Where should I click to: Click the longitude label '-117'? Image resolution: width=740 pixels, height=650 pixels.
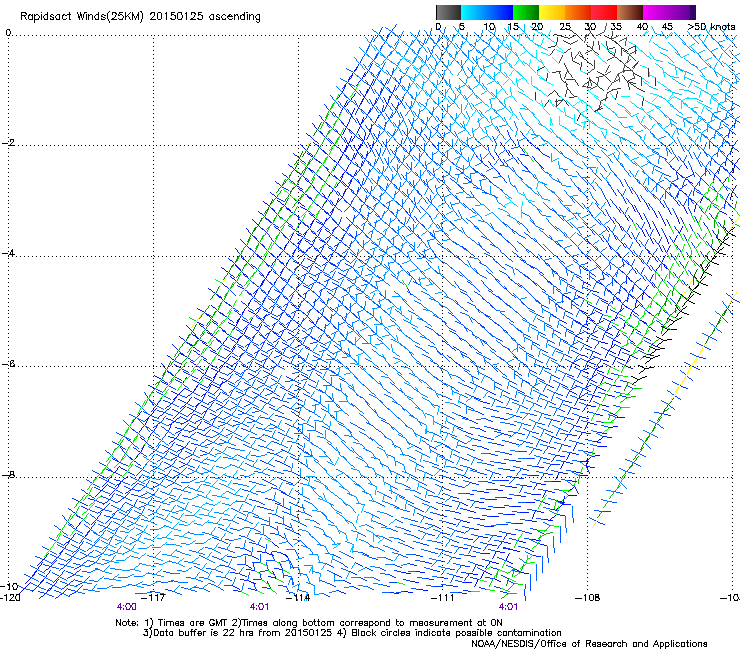153,597
